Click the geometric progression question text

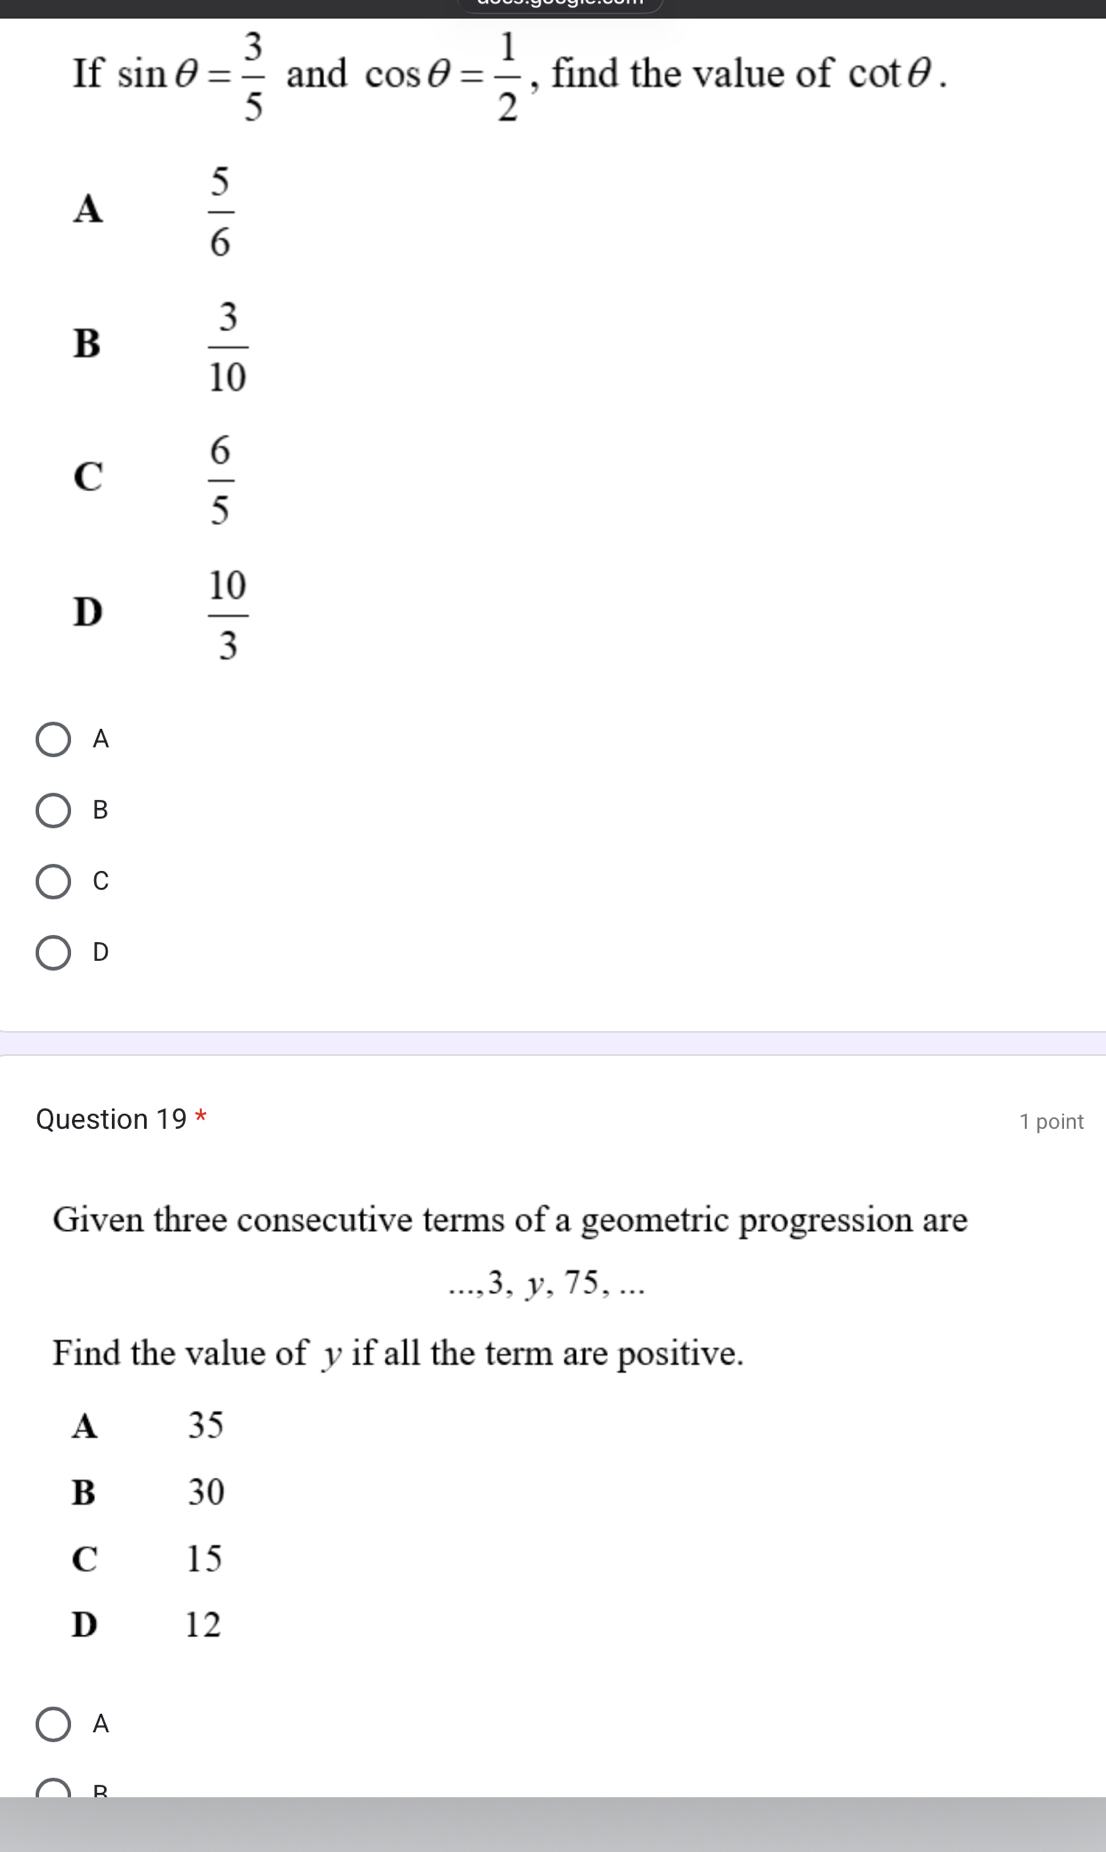coord(509,1220)
